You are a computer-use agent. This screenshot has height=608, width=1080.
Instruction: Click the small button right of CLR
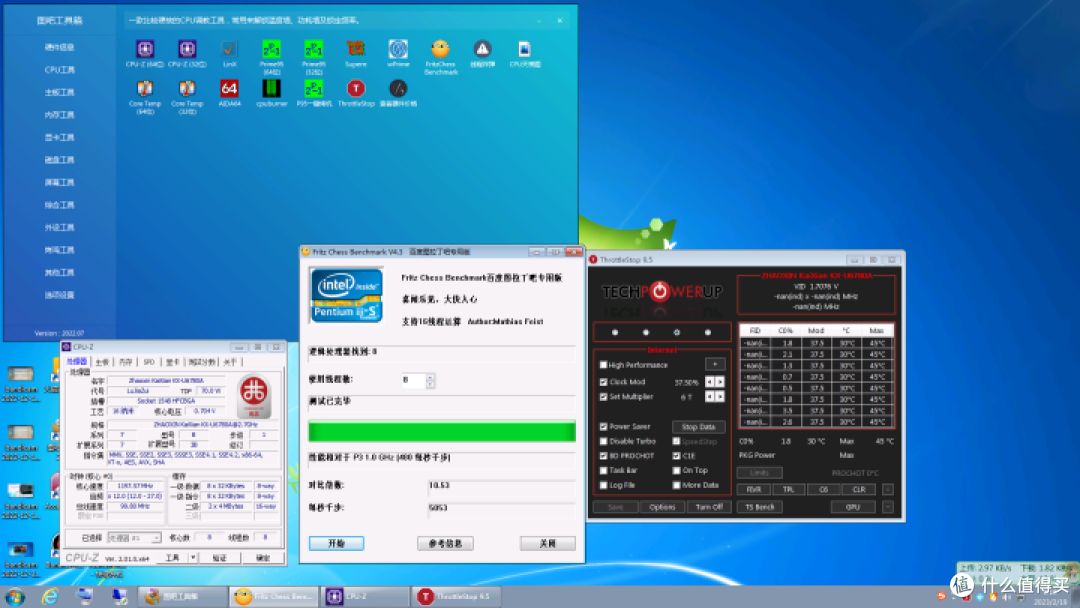point(888,490)
